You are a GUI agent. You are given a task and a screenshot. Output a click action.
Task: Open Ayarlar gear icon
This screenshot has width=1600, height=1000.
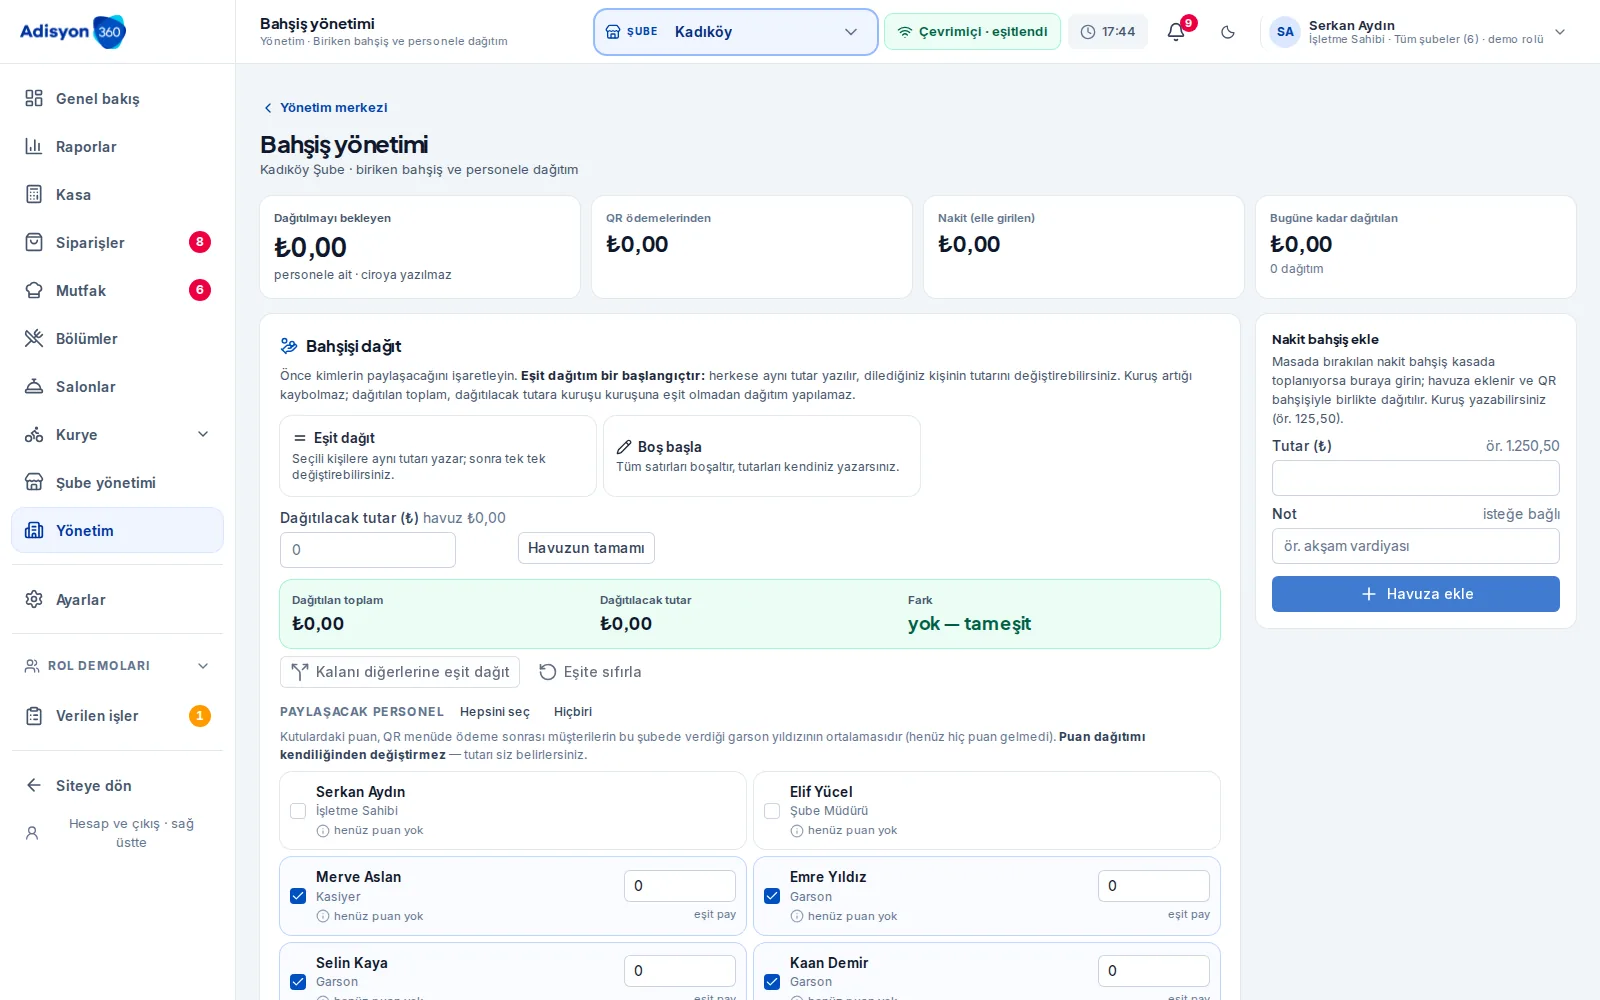34,599
